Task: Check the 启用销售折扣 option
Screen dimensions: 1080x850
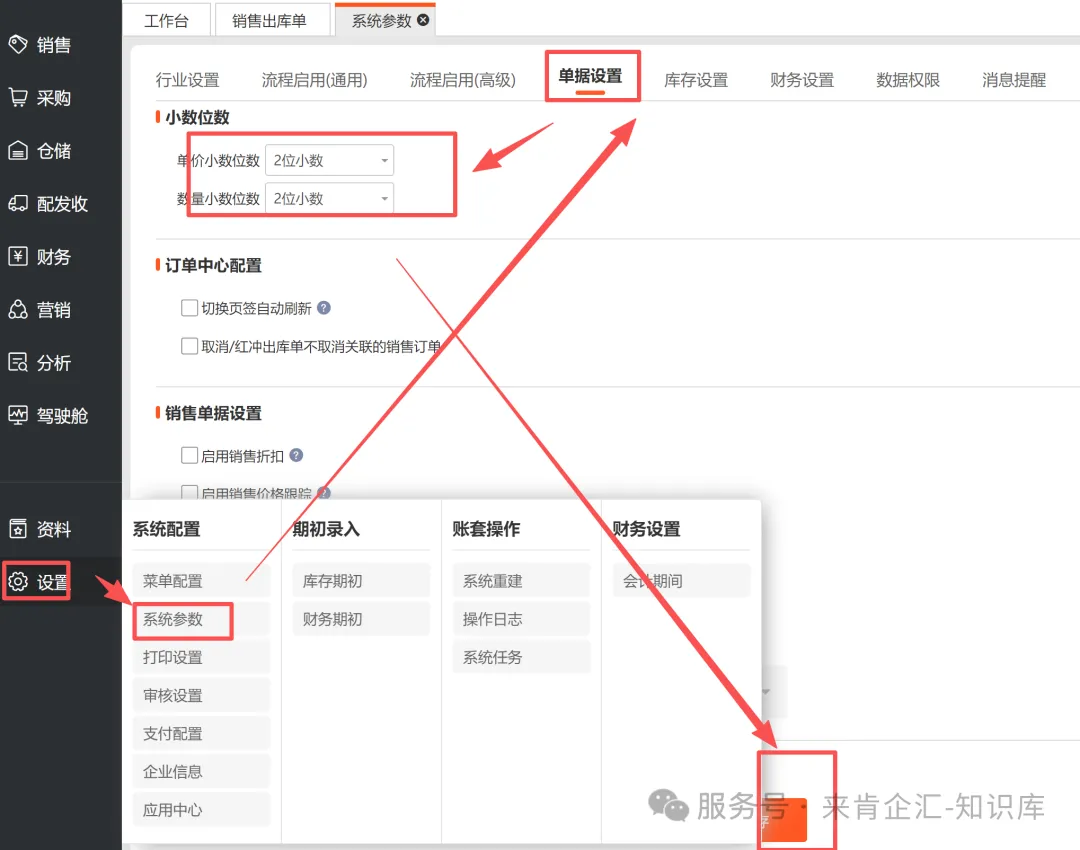Action: coord(189,455)
